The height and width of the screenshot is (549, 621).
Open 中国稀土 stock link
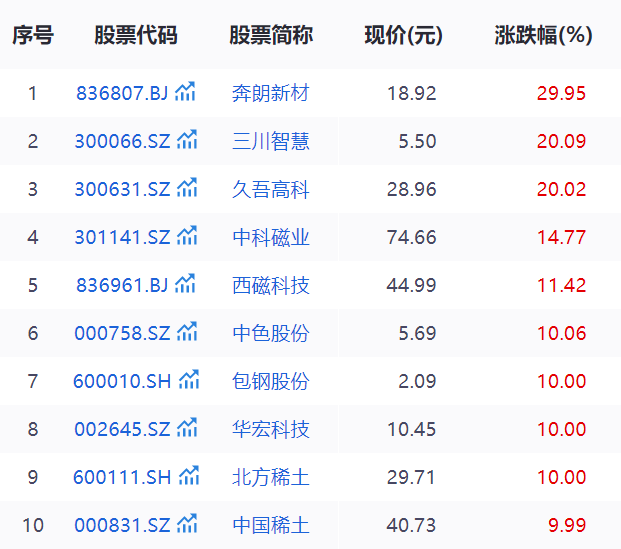point(270,526)
